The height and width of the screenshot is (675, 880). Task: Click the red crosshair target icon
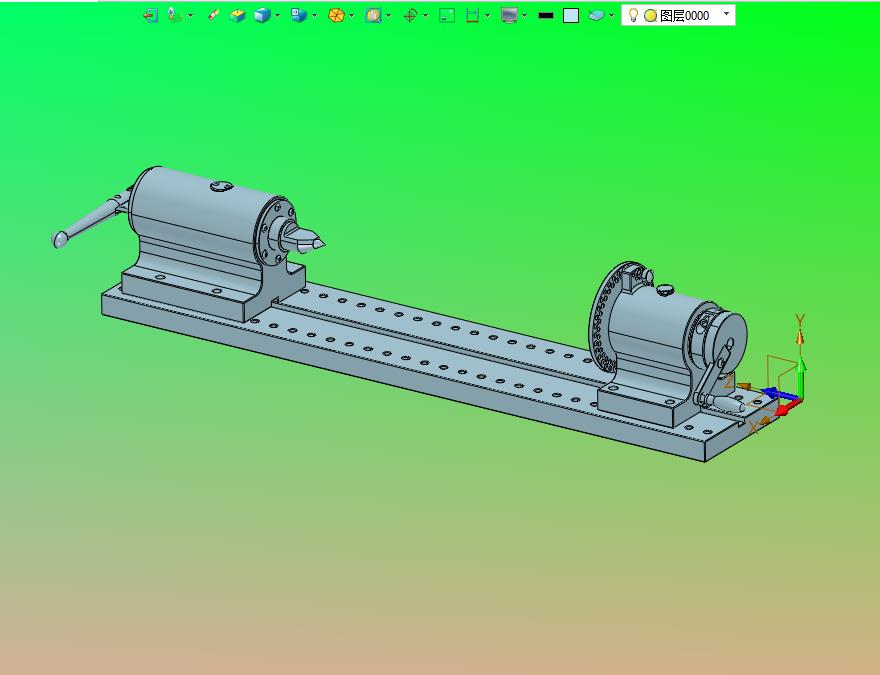410,16
